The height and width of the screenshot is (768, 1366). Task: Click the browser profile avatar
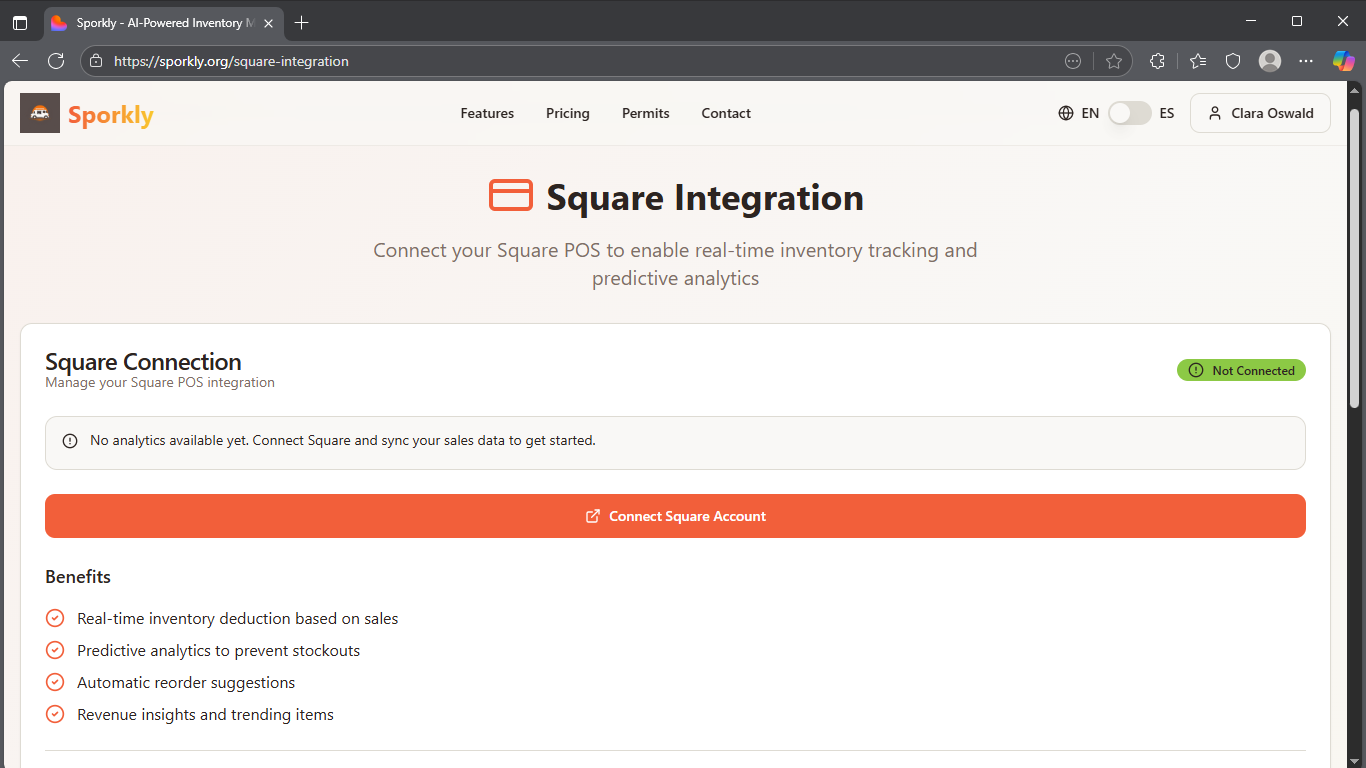tap(1270, 61)
